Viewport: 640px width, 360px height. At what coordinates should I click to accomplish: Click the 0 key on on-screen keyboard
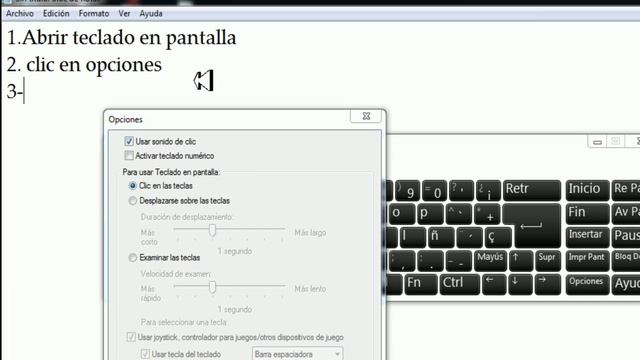(434, 190)
